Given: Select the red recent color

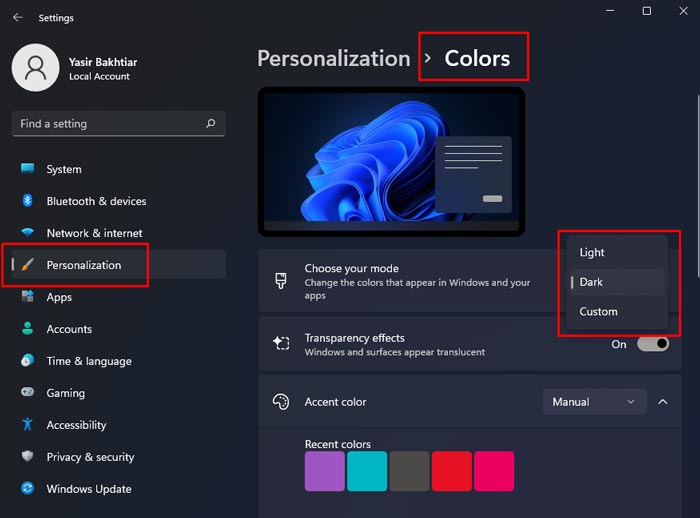Looking at the screenshot, I should click(452, 471).
